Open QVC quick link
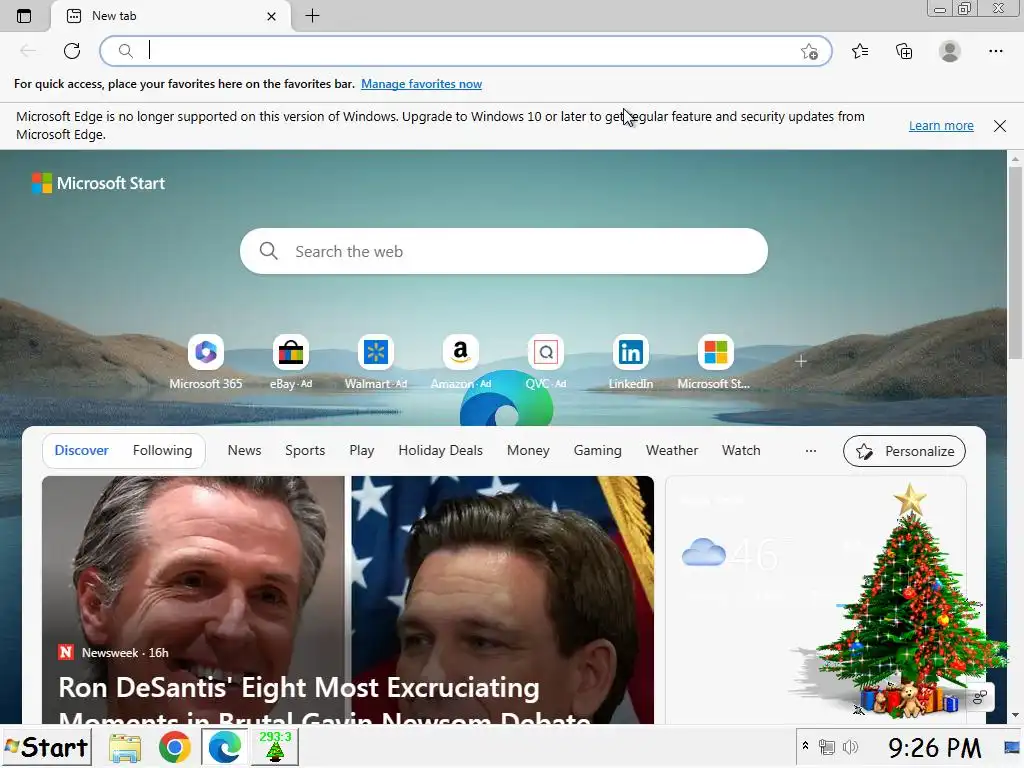Image resolution: width=1024 pixels, height=768 pixels. tap(545, 362)
